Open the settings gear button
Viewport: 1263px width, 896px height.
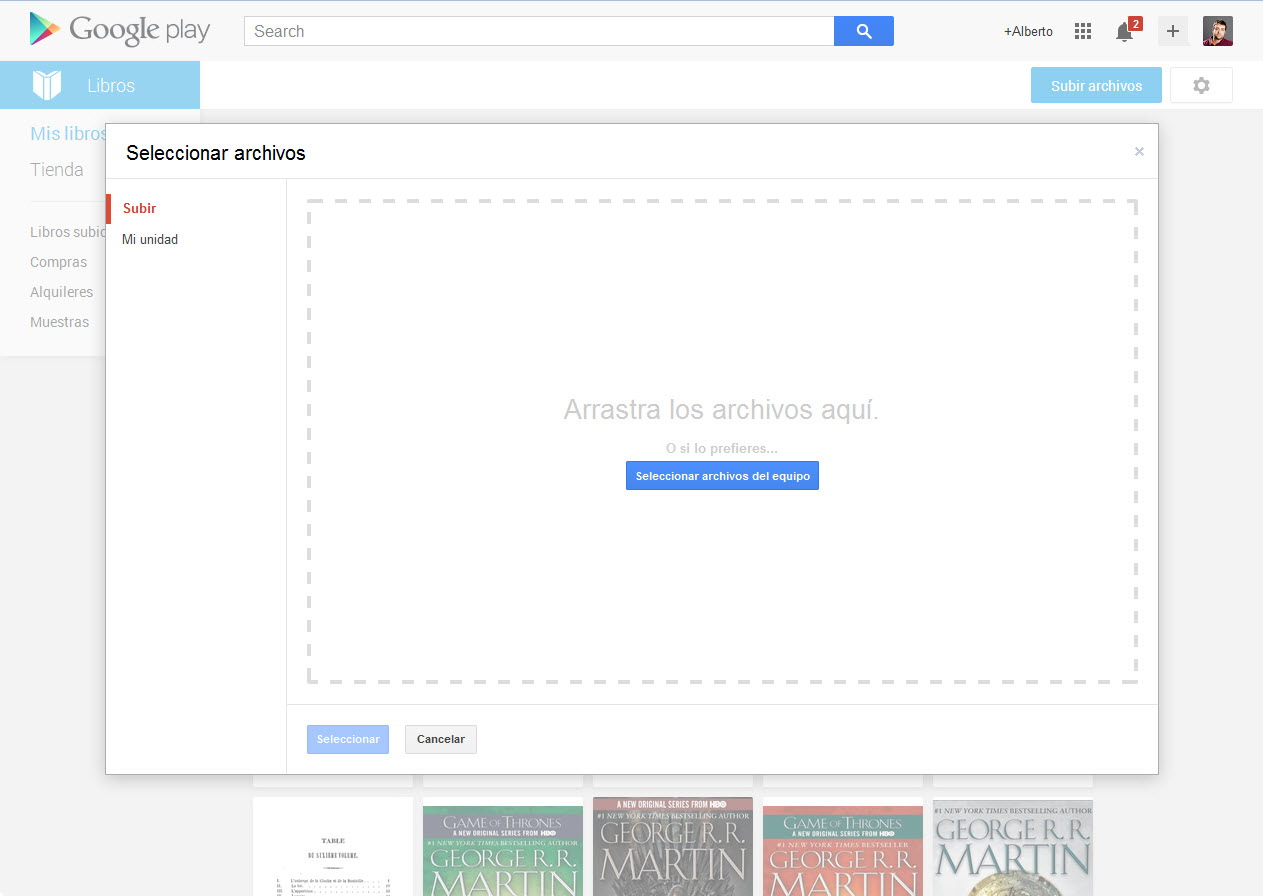coord(1201,85)
